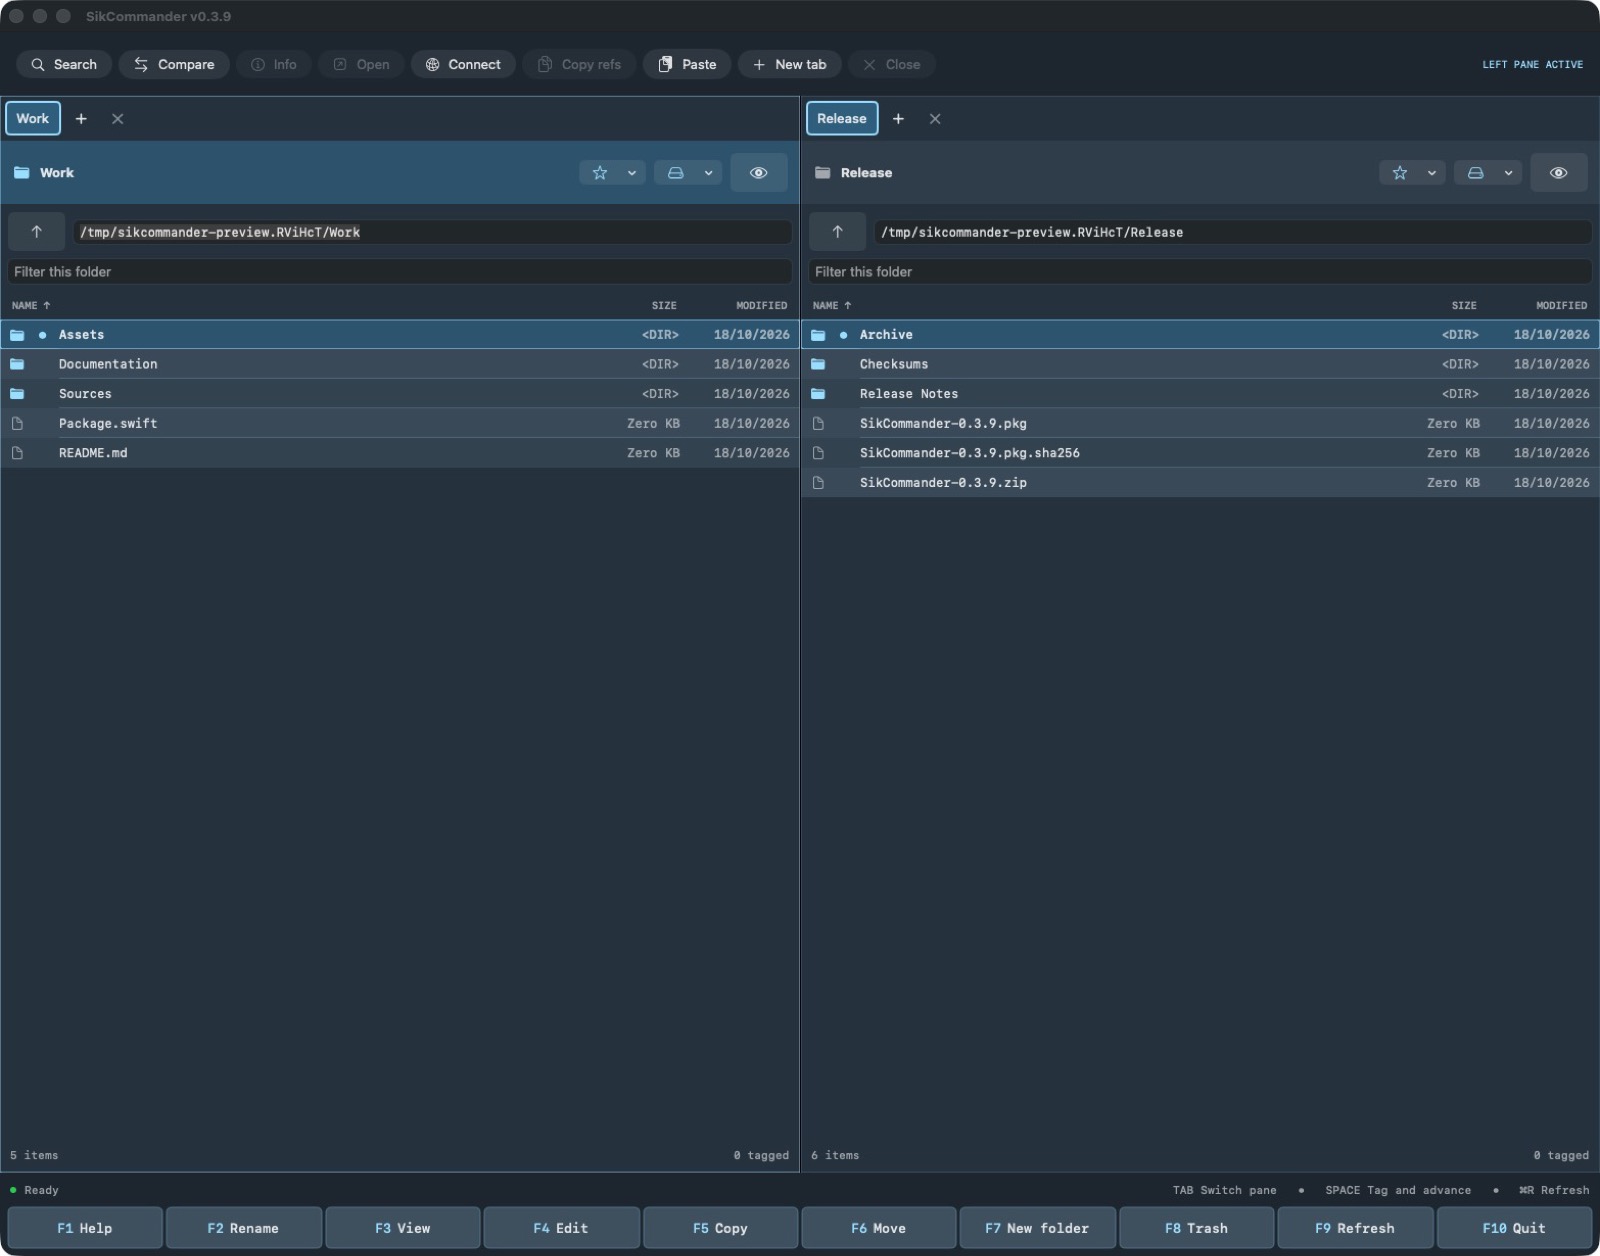Image resolution: width=1600 pixels, height=1256 pixels.
Task: Close the Release tab with X
Action: 935,119
